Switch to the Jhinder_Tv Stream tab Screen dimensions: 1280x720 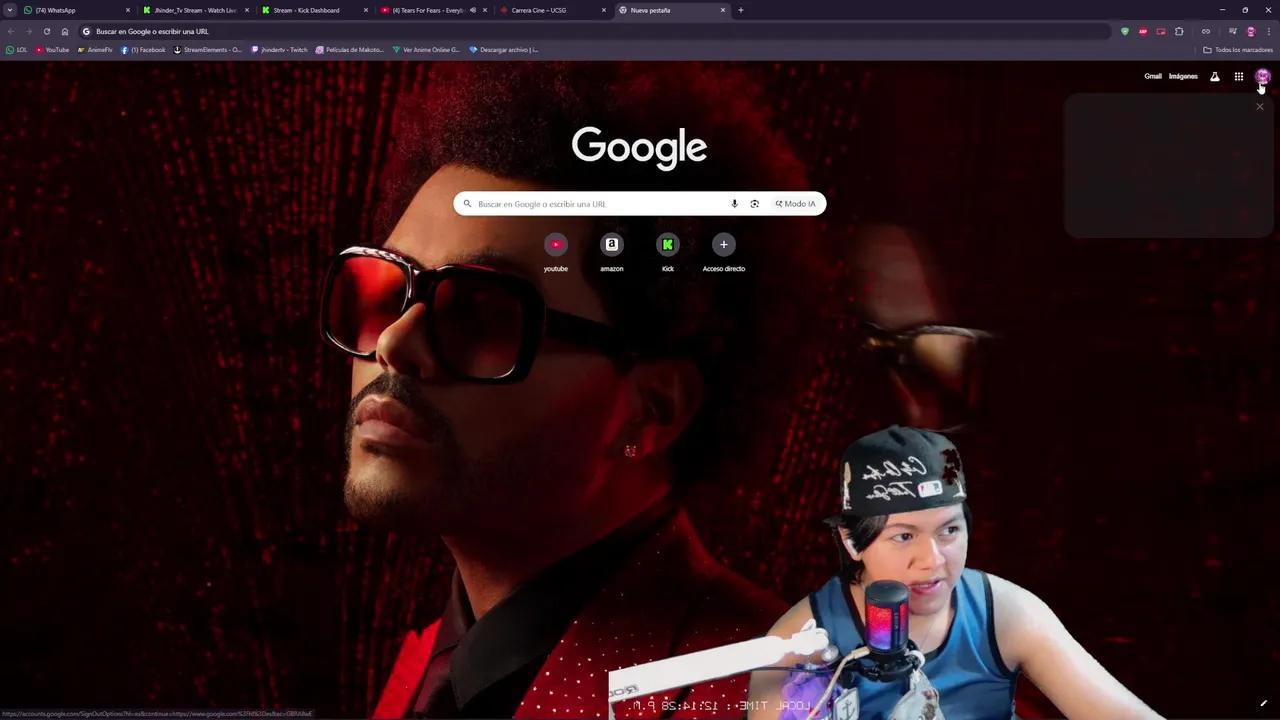point(196,10)
